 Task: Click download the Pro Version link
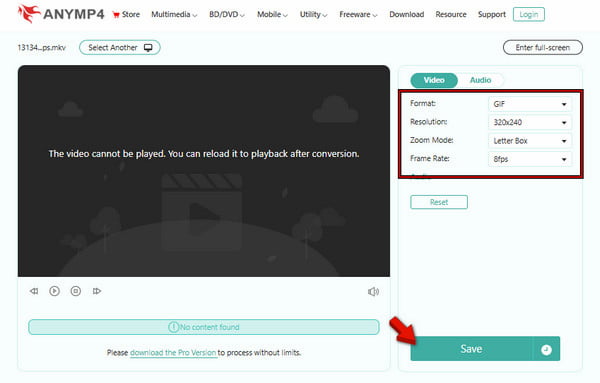173,352
